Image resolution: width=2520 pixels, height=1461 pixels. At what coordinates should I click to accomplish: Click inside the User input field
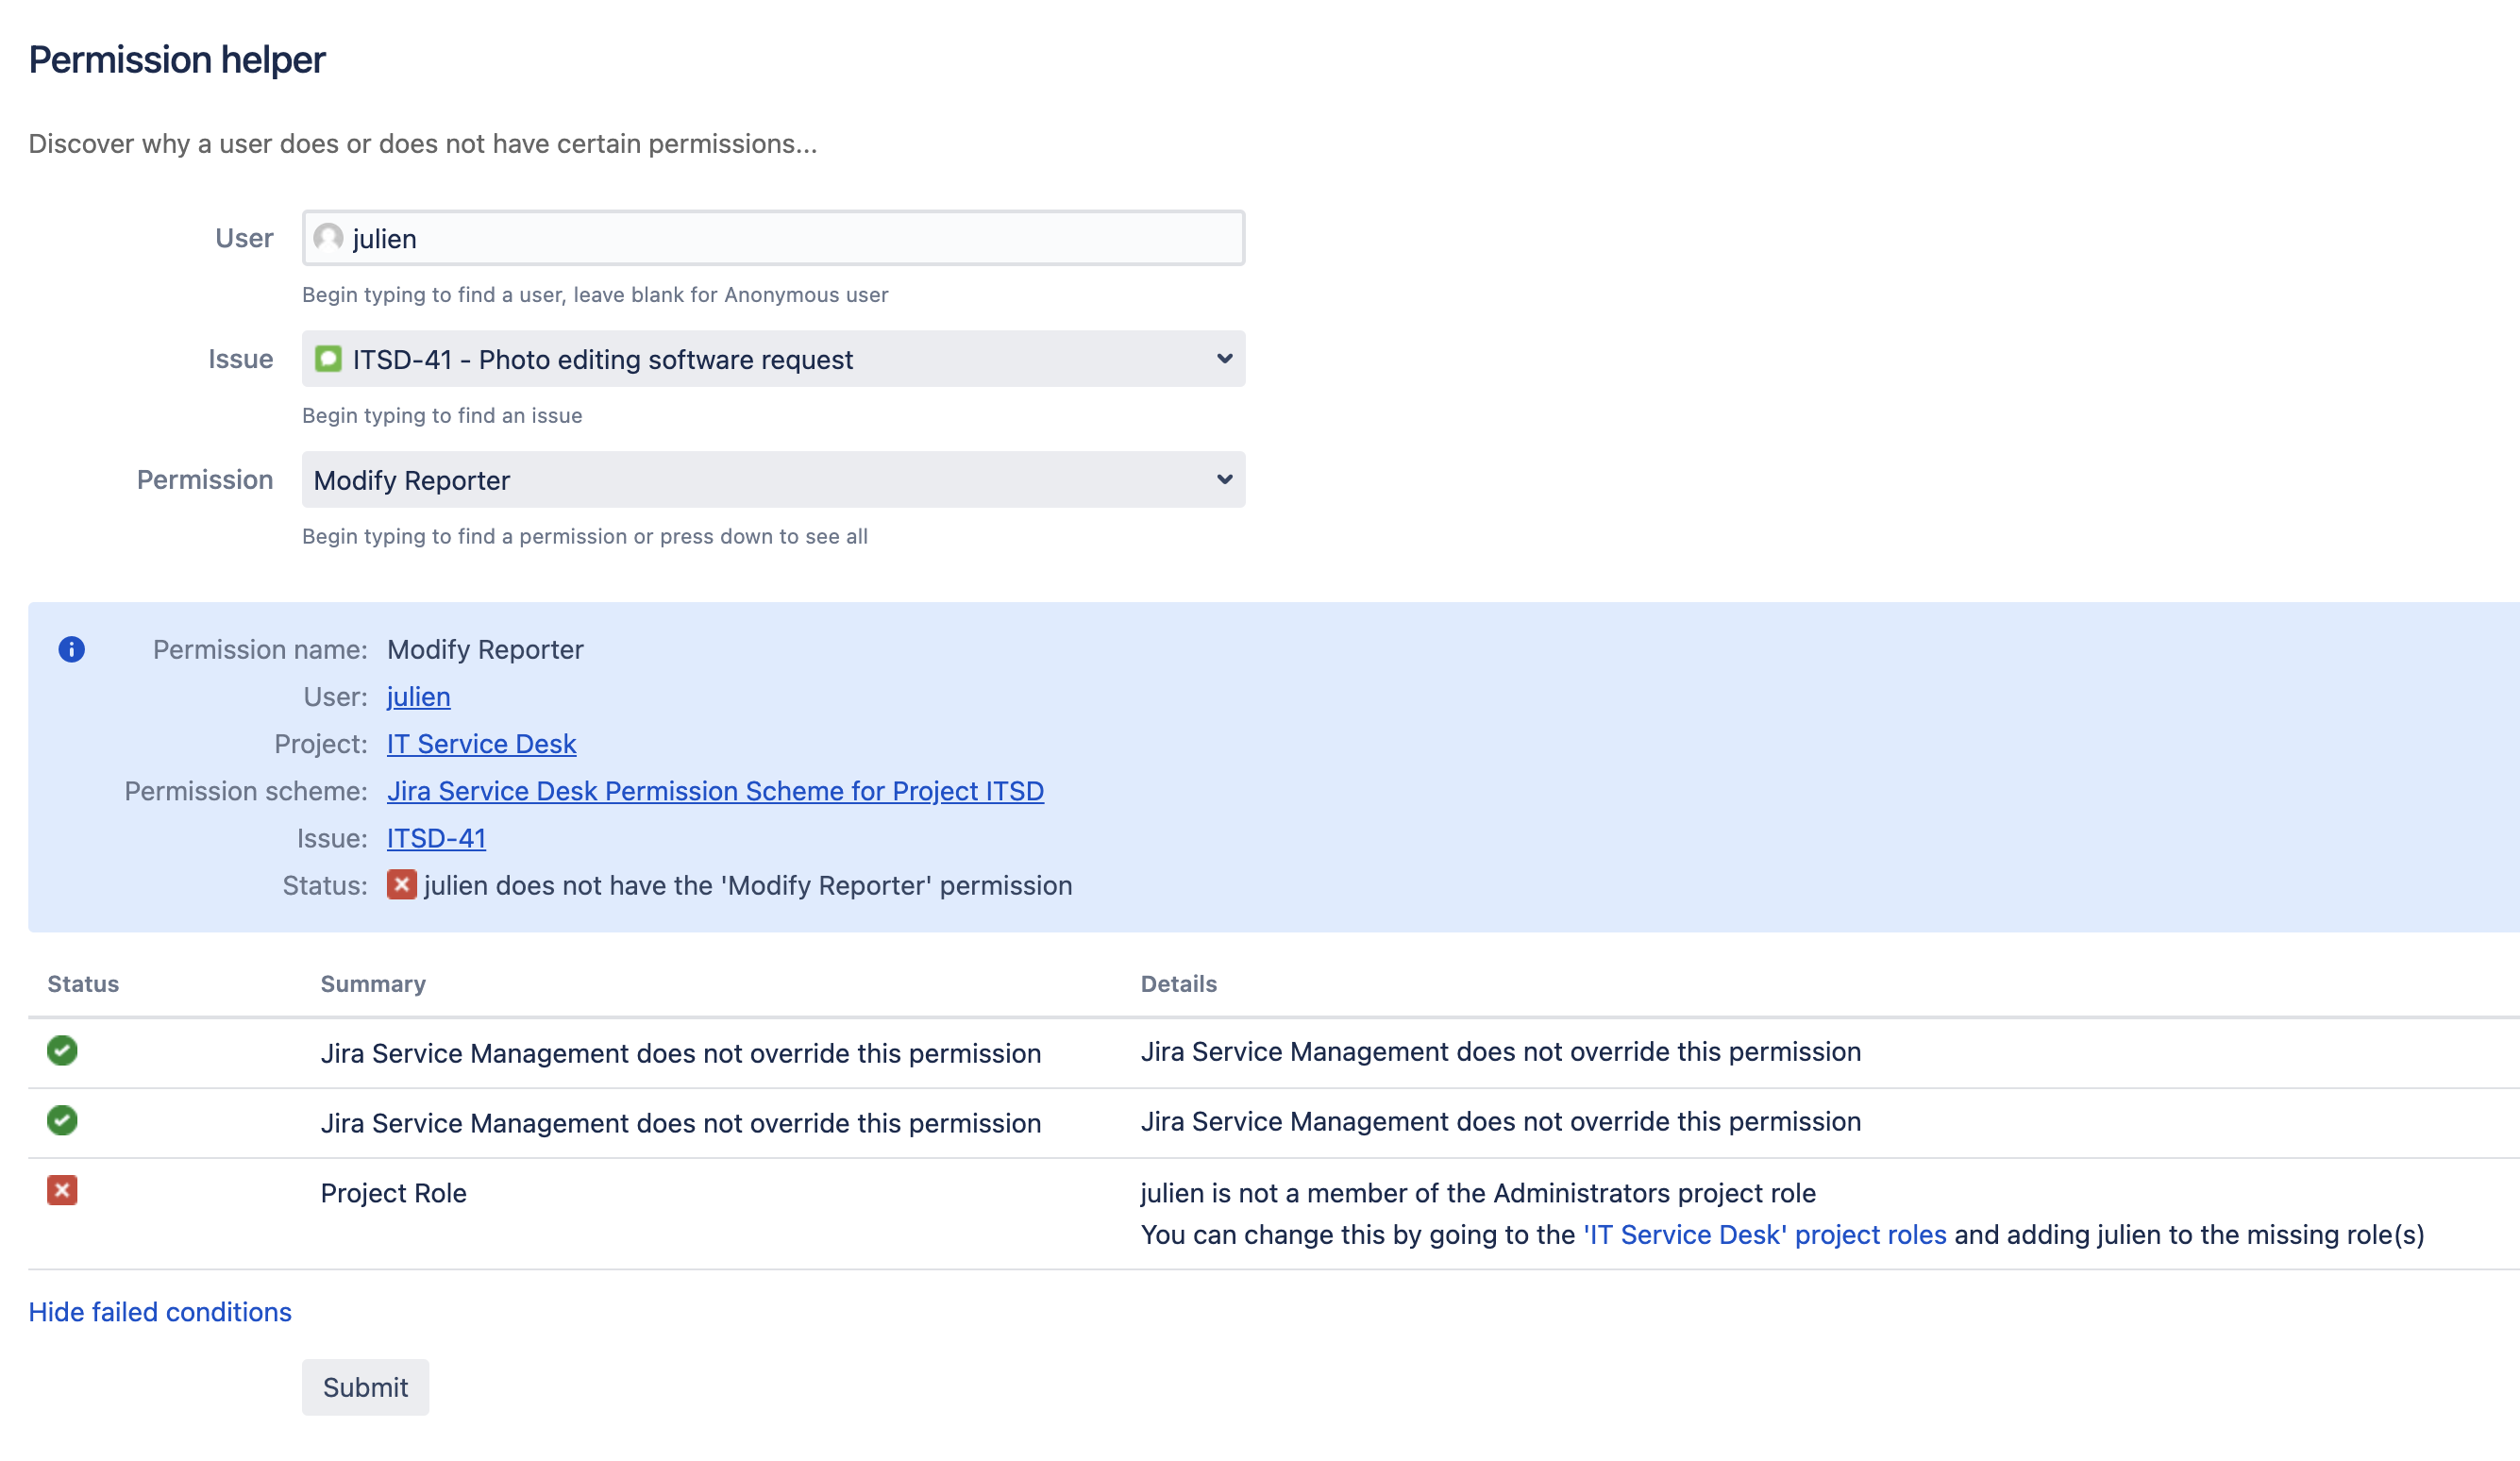pos(770,238)
